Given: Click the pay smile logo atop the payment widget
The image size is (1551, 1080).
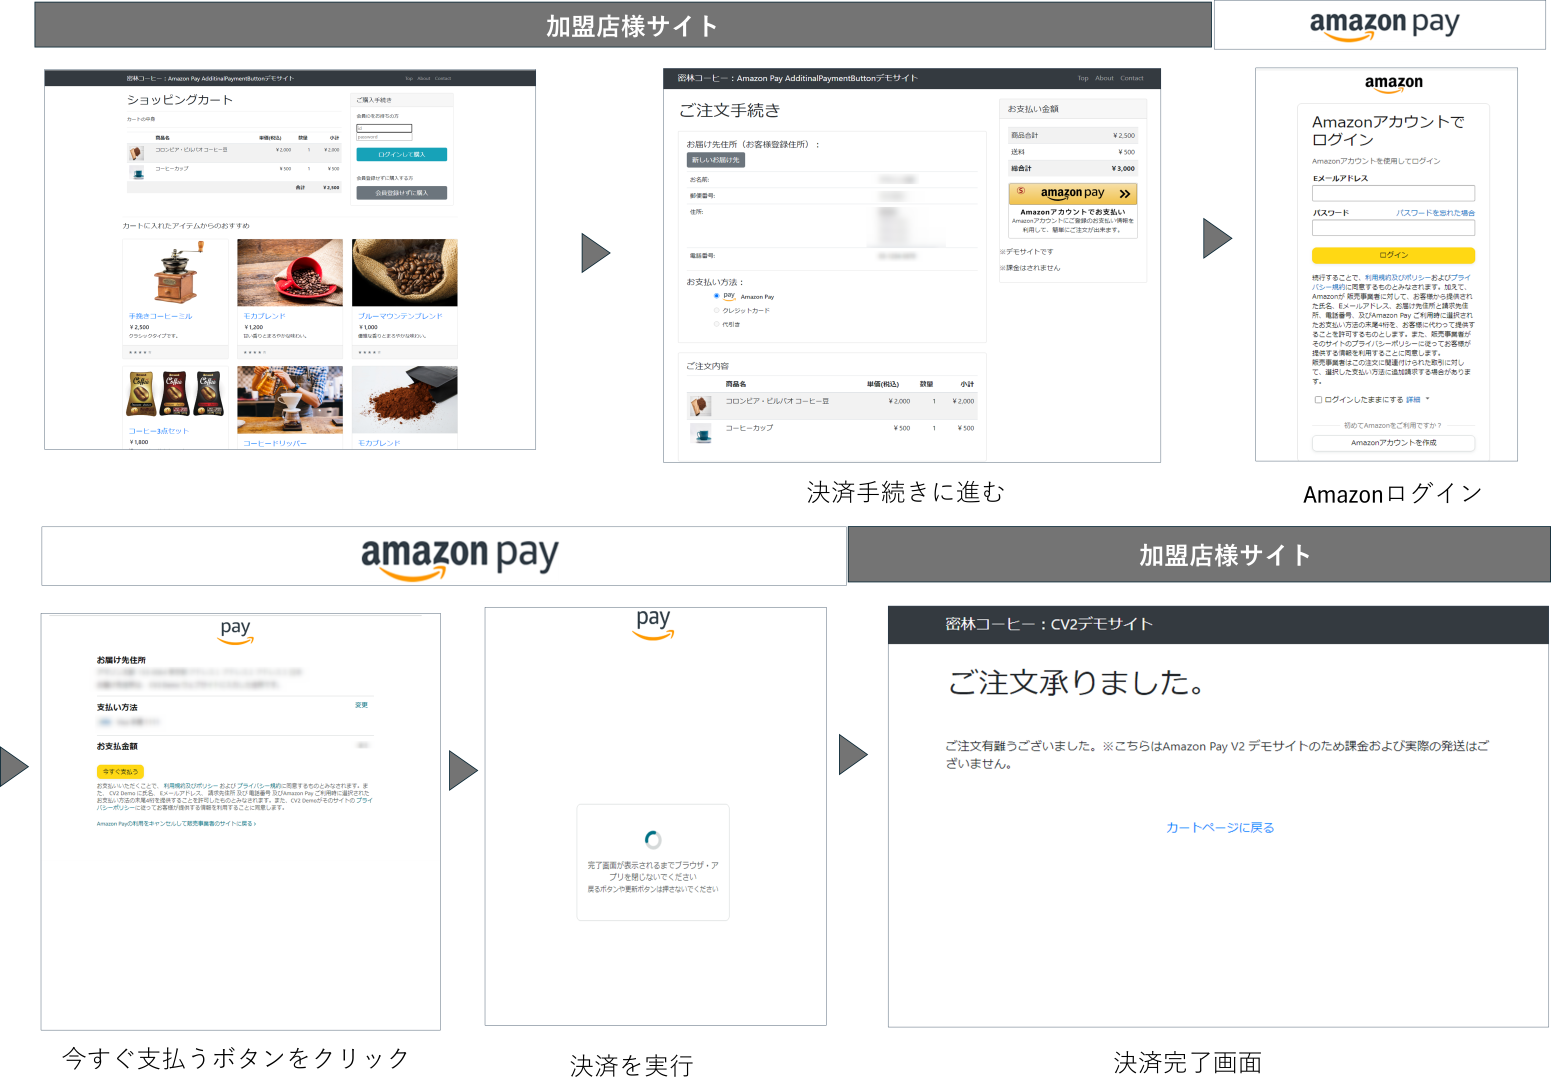Looking at the screenshot, I should pyautogui.click(x=235, y=630).
